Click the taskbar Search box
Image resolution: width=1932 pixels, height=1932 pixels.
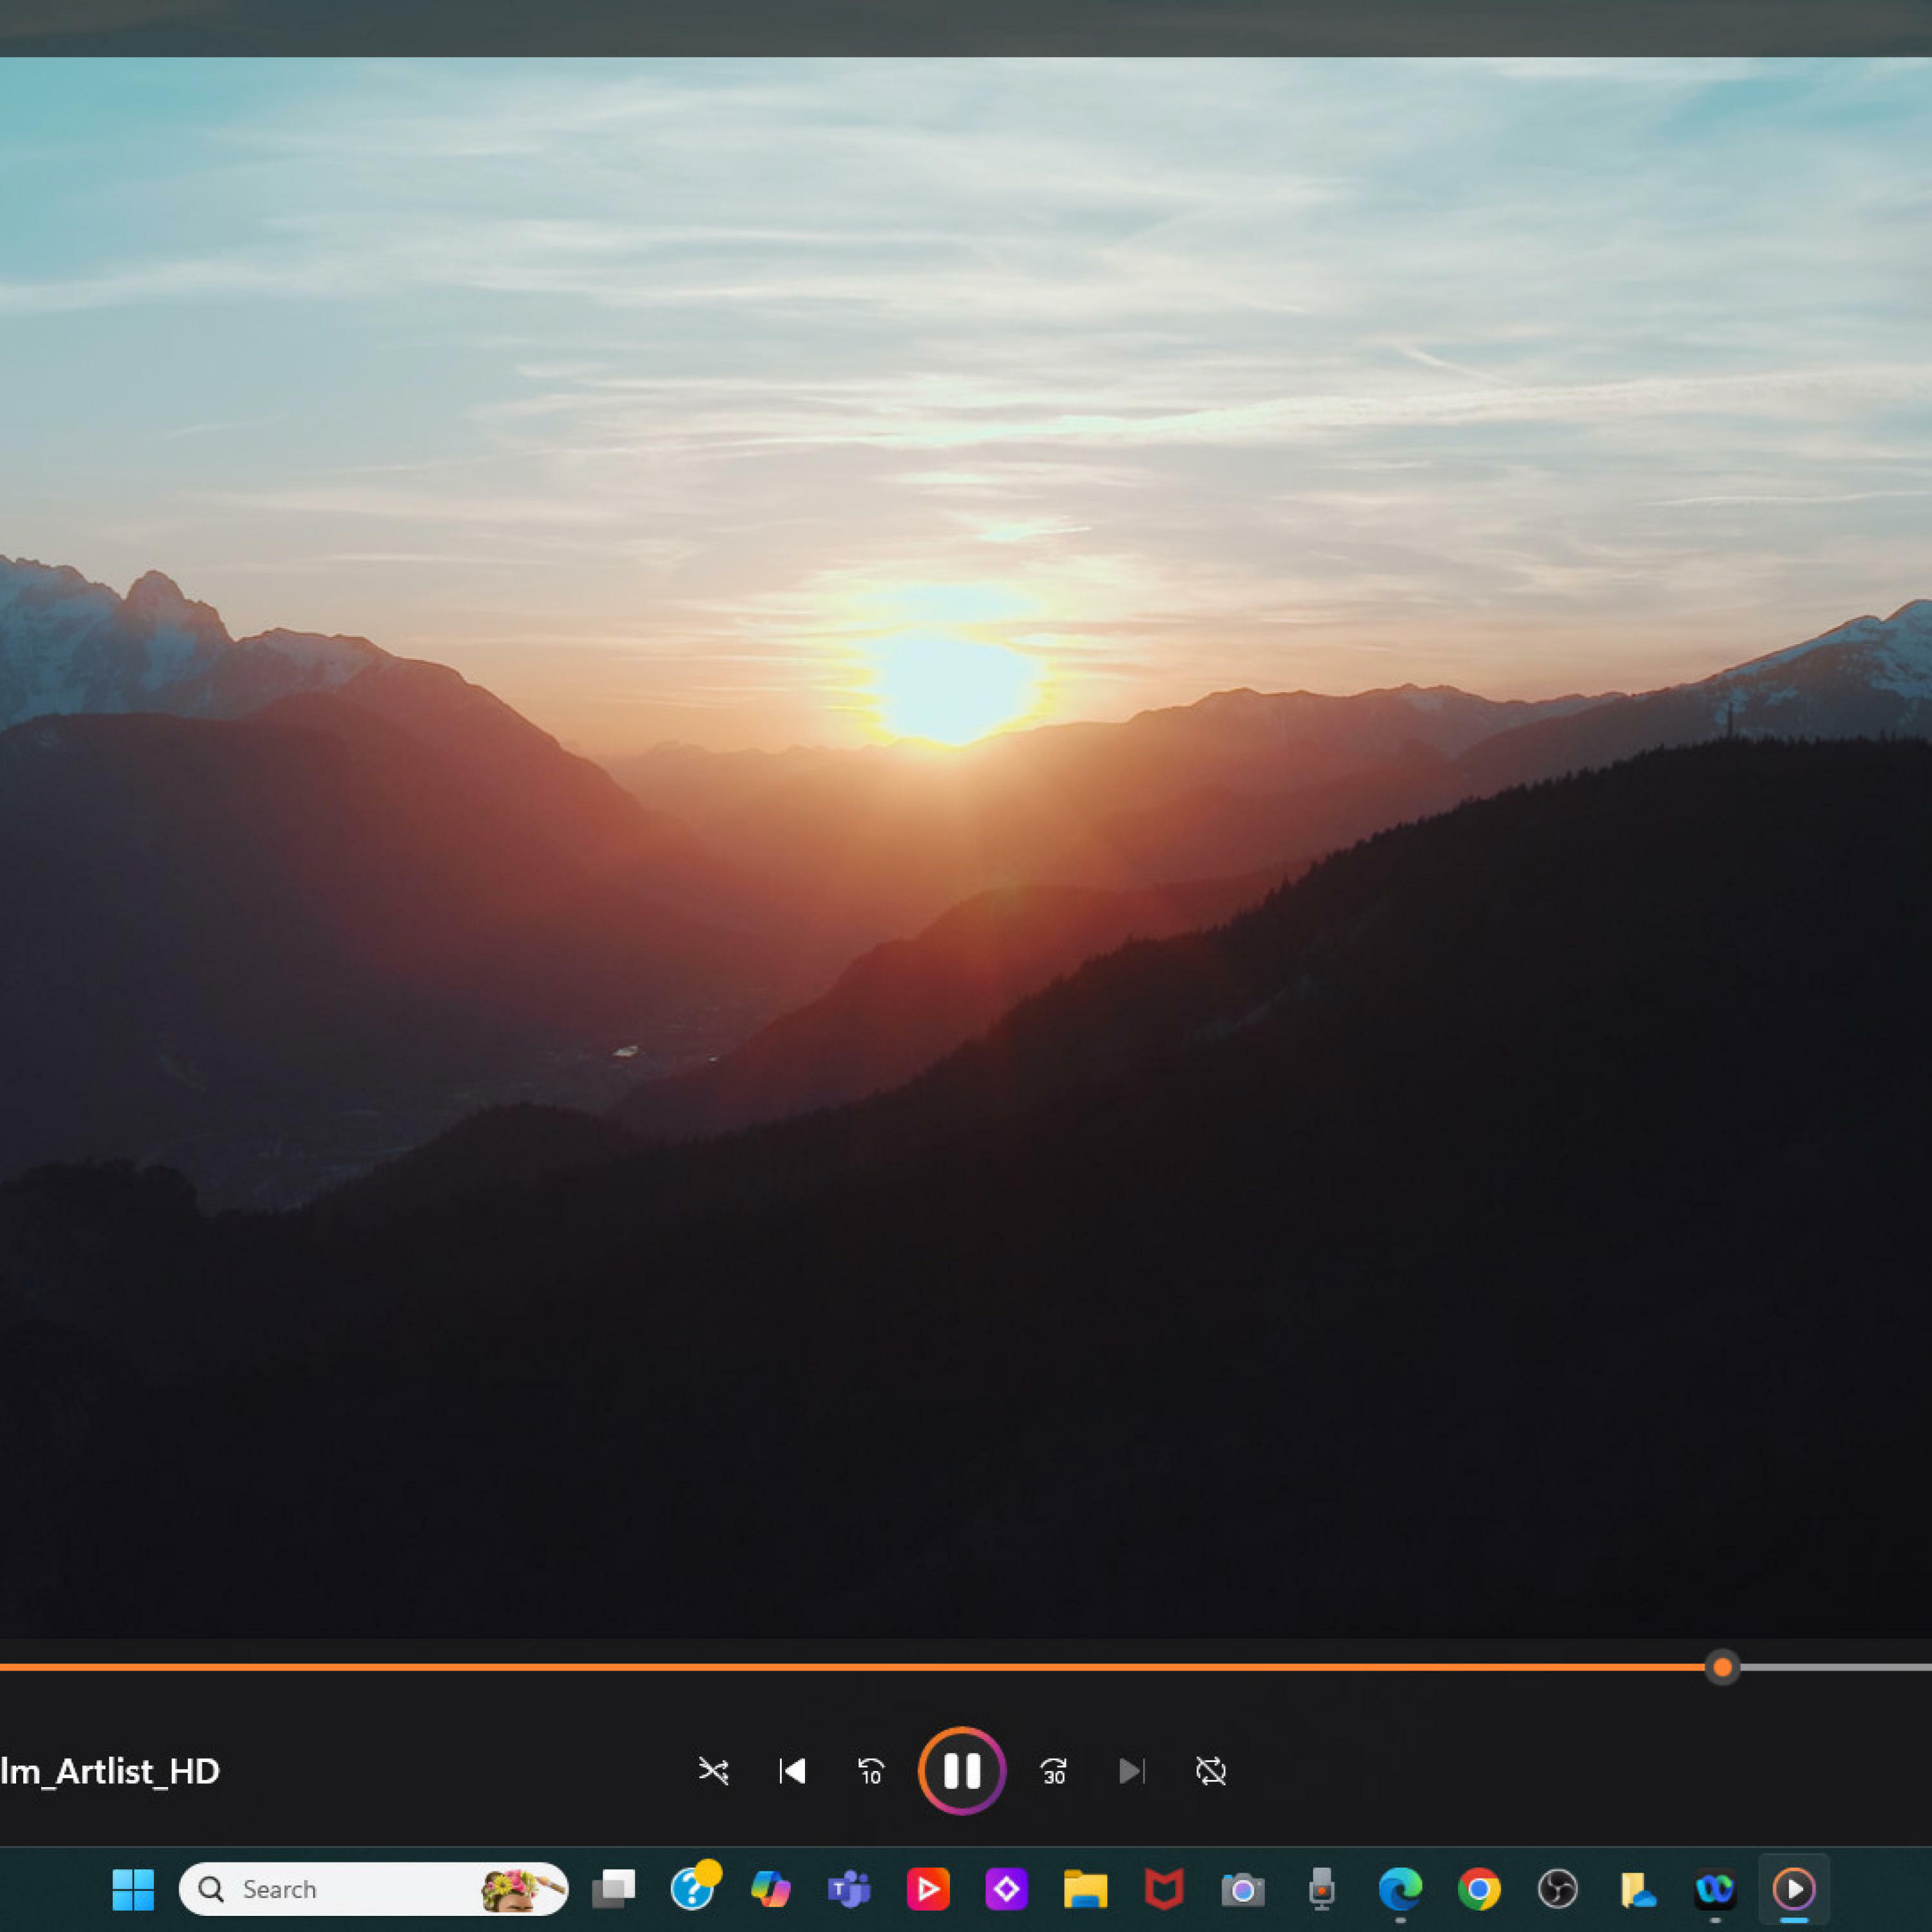(373, 1889)
